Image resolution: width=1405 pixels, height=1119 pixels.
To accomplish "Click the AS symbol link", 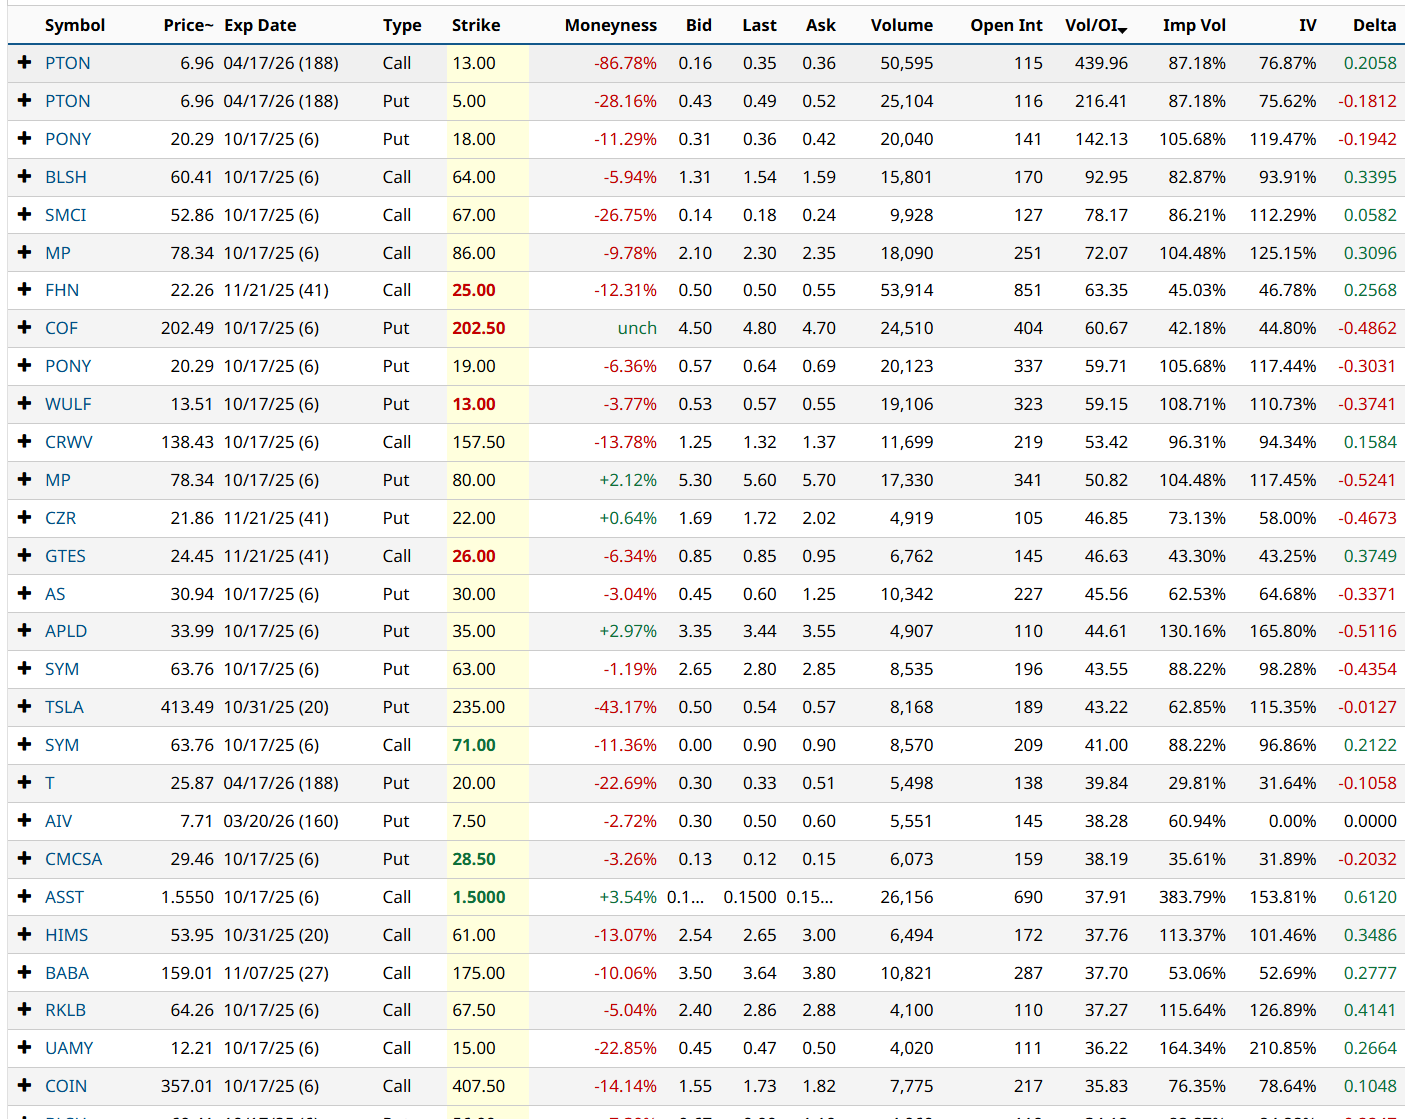I will 55,594.
